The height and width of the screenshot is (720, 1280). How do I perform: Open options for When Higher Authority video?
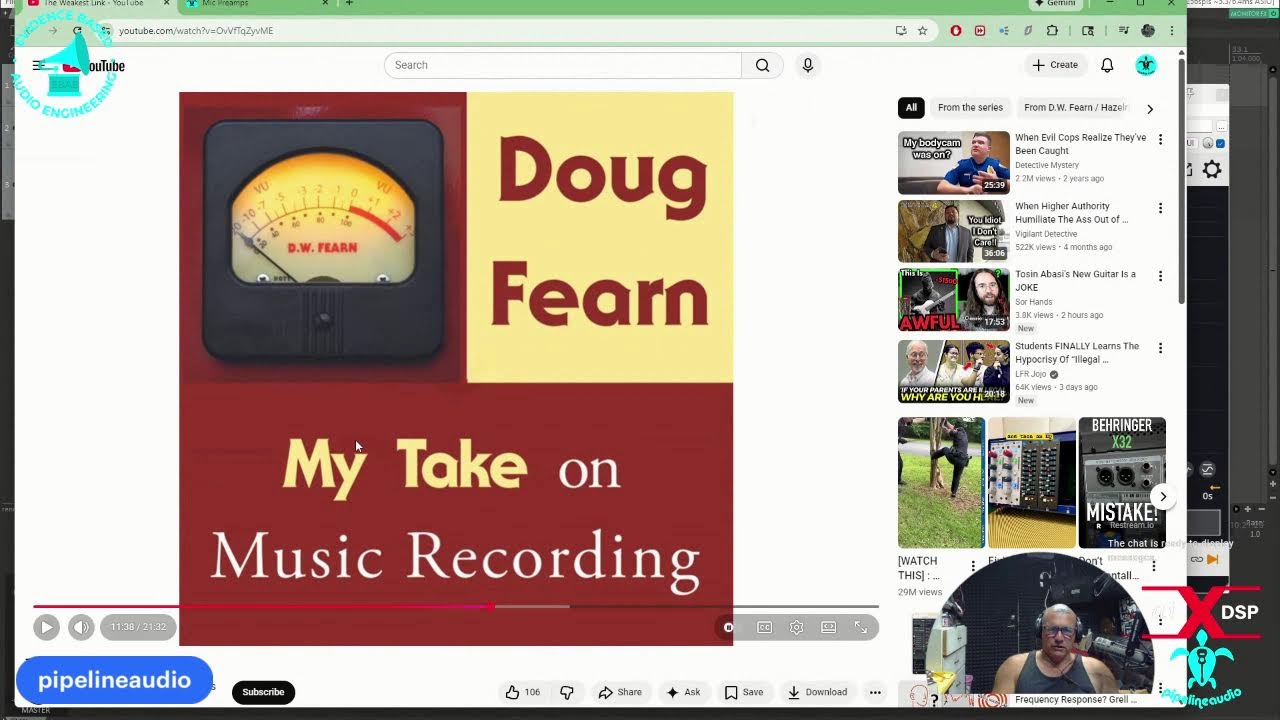(1160, 208)
